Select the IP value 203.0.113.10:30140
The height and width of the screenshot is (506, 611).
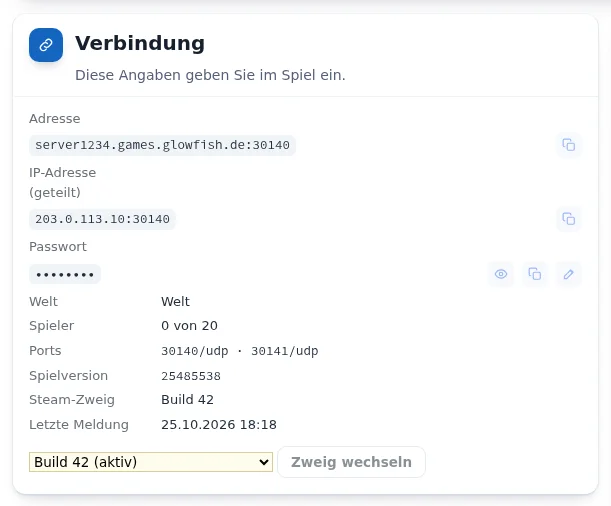(x=102, y=219)
